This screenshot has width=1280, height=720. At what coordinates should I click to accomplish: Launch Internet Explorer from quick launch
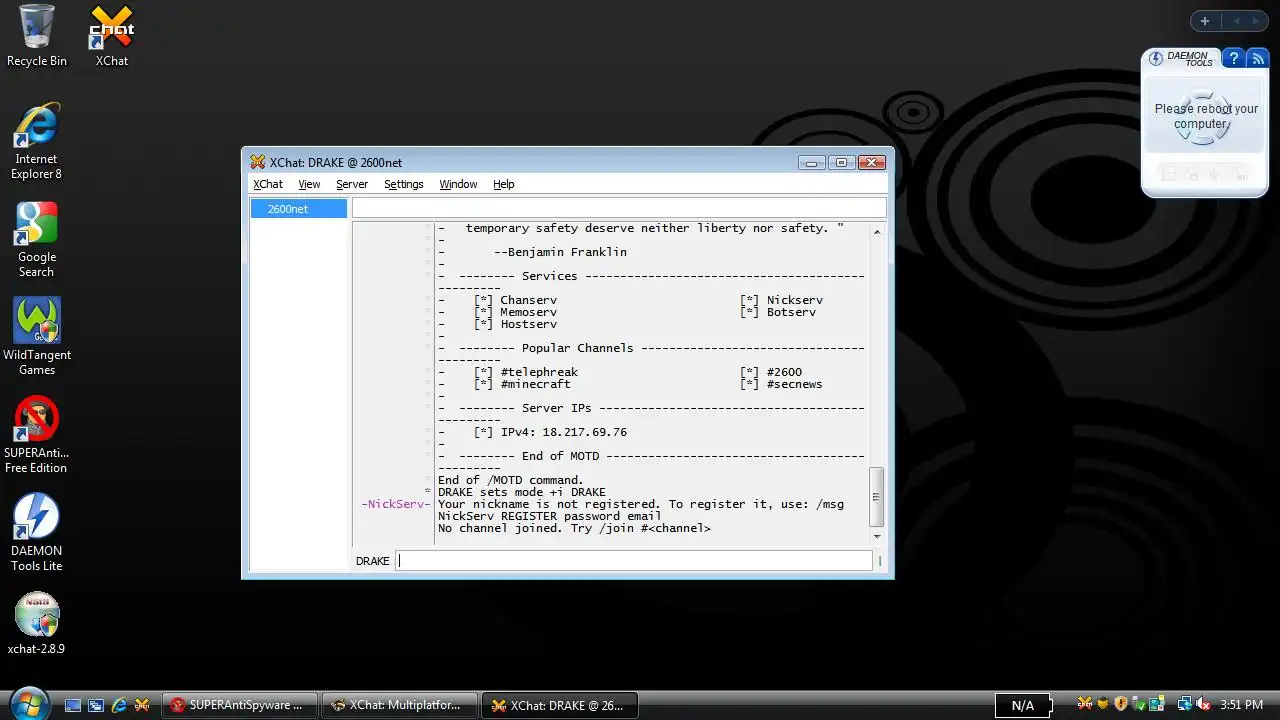pos(119,705)
